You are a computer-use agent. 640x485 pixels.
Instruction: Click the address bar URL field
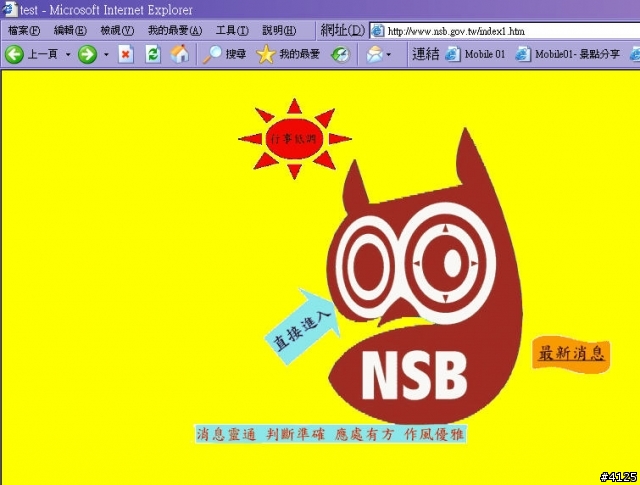(505, 31)
